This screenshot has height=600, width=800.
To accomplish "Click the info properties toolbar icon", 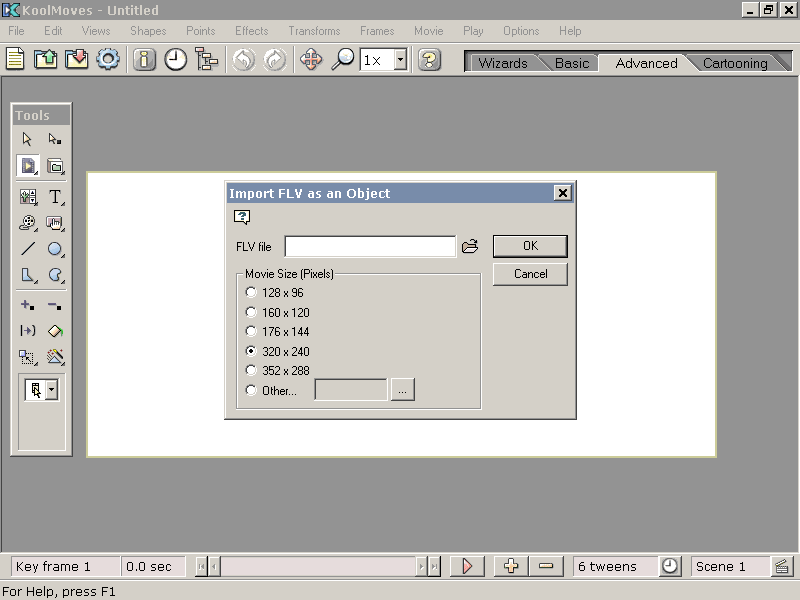I will click(144, 60).
